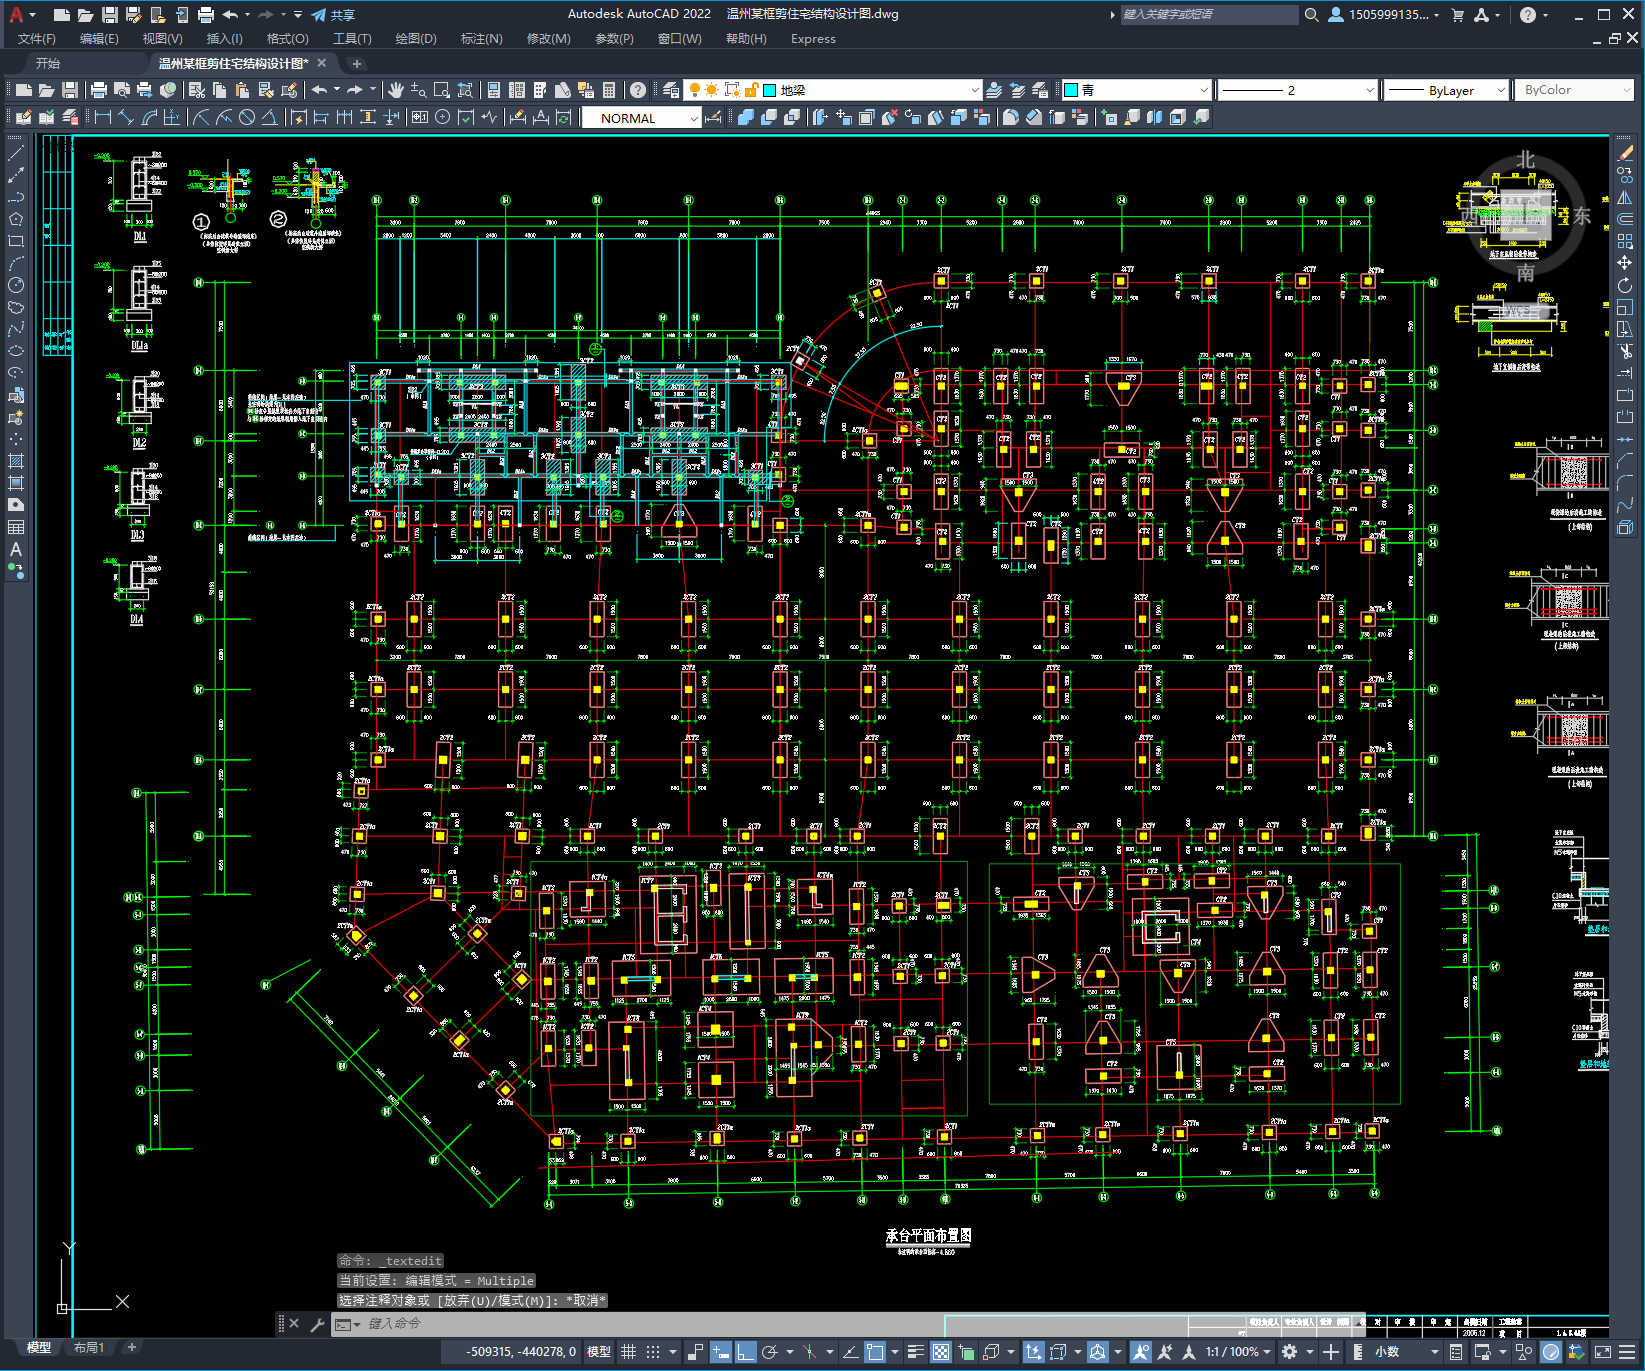Open the lineweight dropdown showing ByLayer
The width and height of the screenshot is (1645, 1371).
(1446, 90)
